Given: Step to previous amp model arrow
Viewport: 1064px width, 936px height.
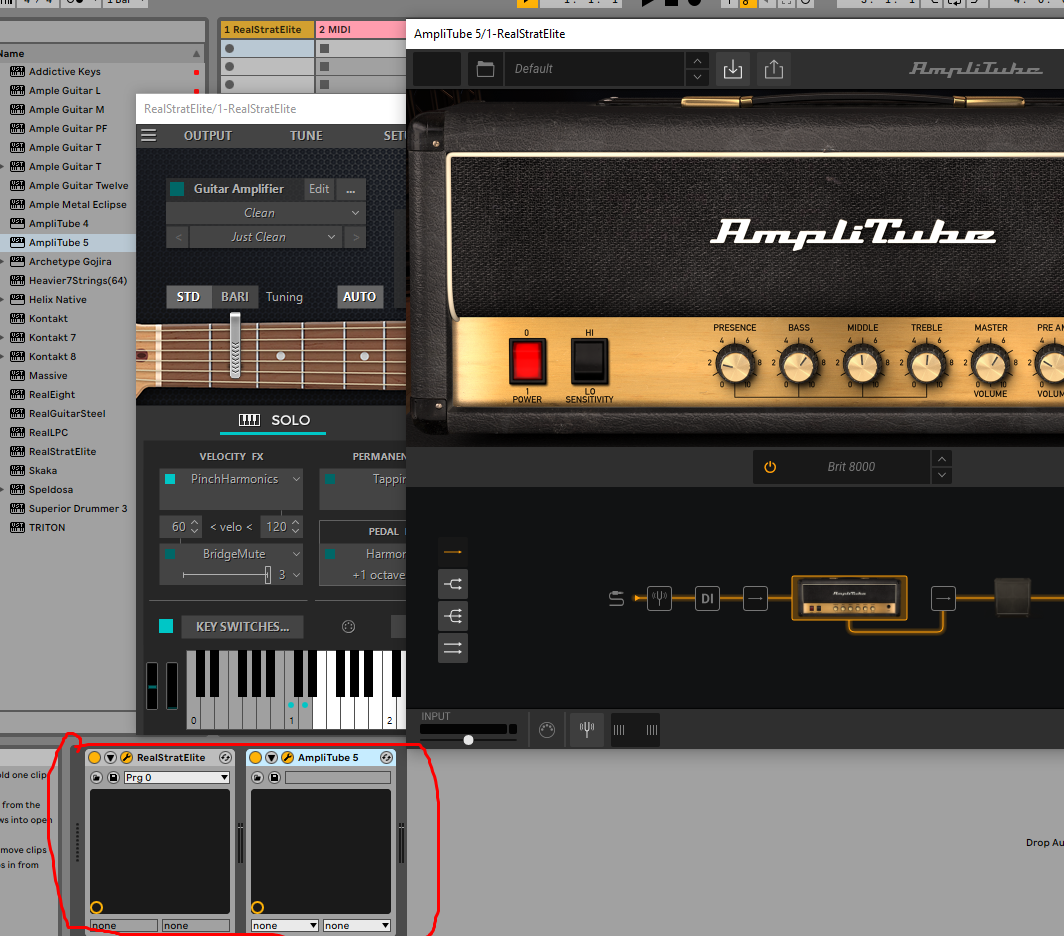Looking at the screenshot, I should [942, 459].
